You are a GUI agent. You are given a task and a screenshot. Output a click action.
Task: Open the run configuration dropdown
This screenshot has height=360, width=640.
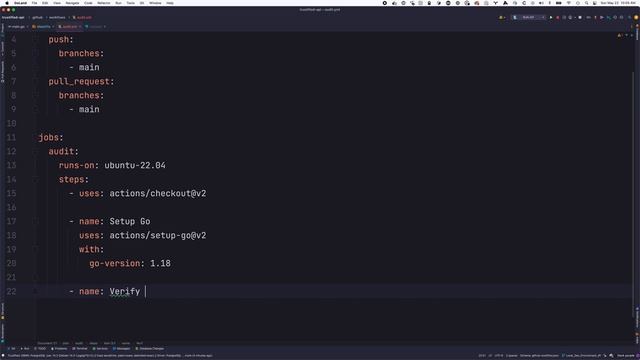(x=529, y=18)
